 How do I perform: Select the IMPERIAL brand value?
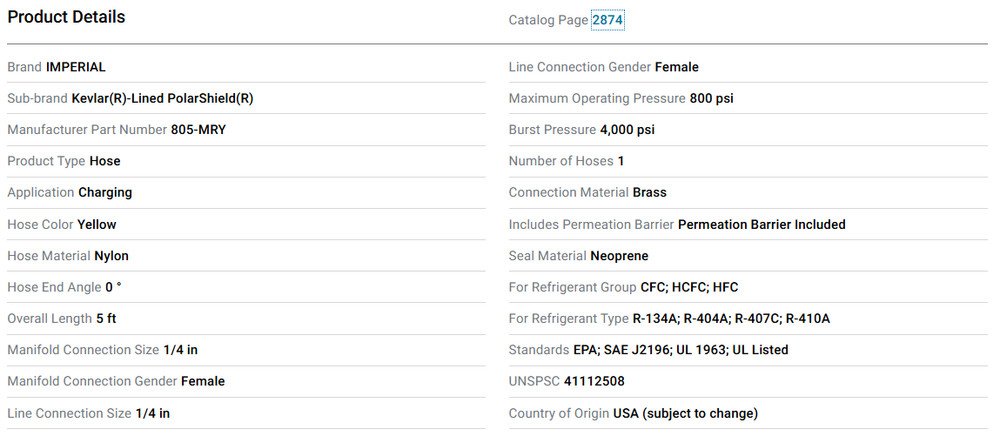pos(76,67)
